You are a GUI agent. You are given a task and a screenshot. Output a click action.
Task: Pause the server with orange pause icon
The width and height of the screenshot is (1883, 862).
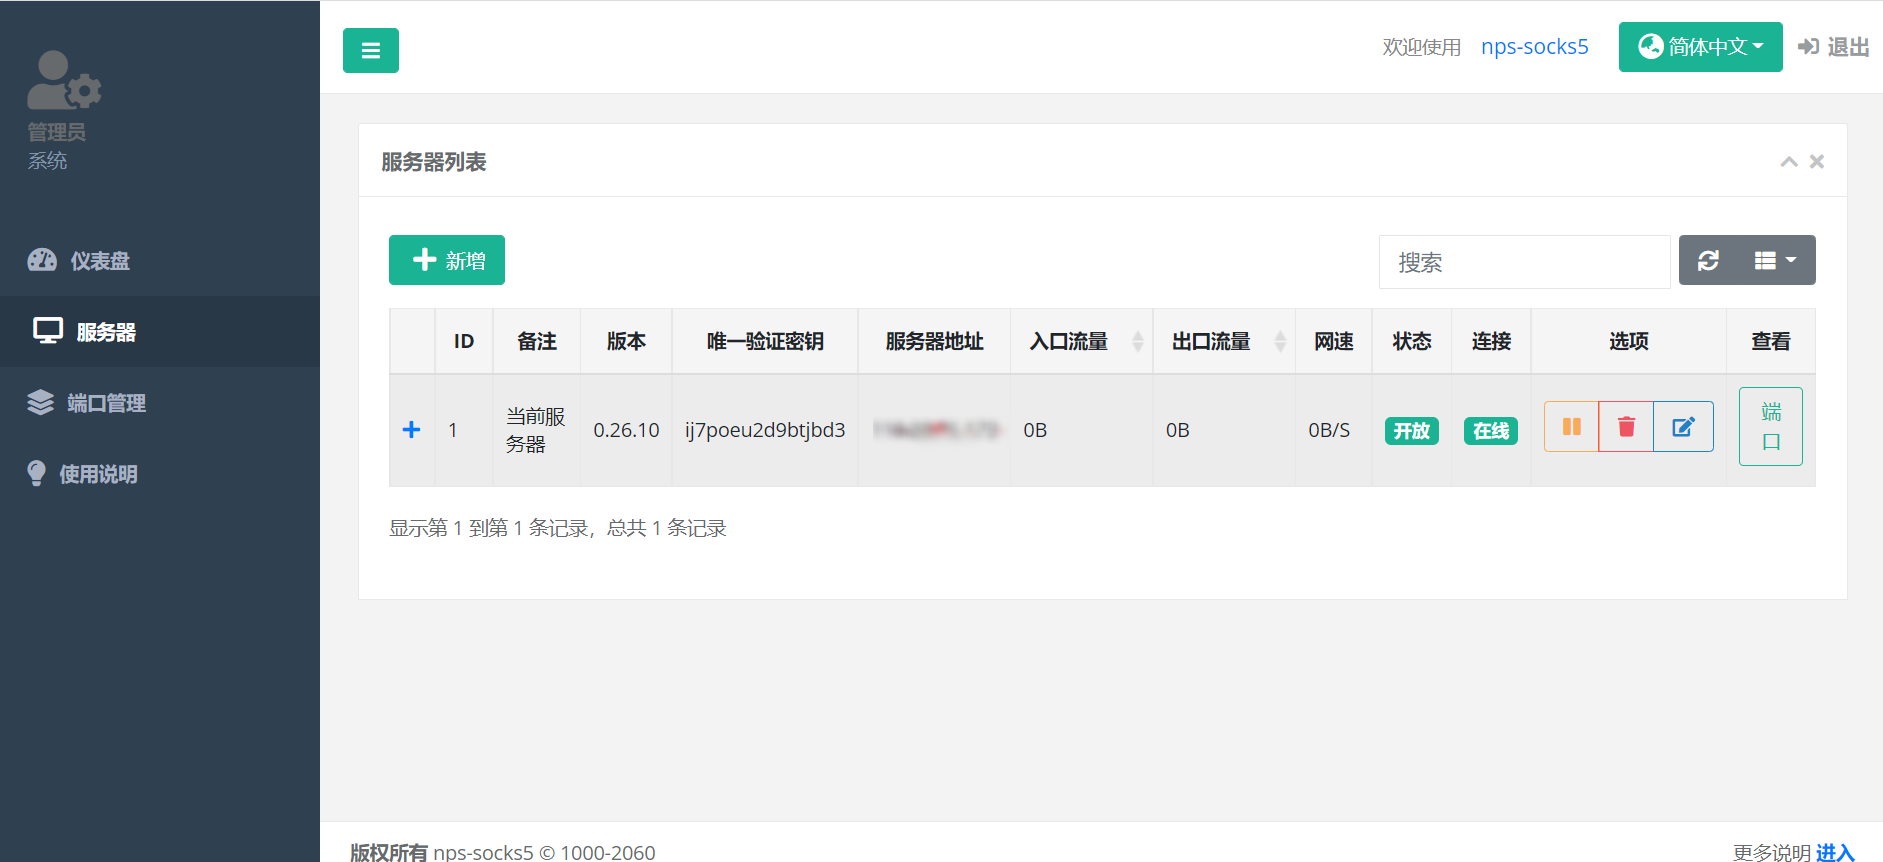click(1571, 427)
